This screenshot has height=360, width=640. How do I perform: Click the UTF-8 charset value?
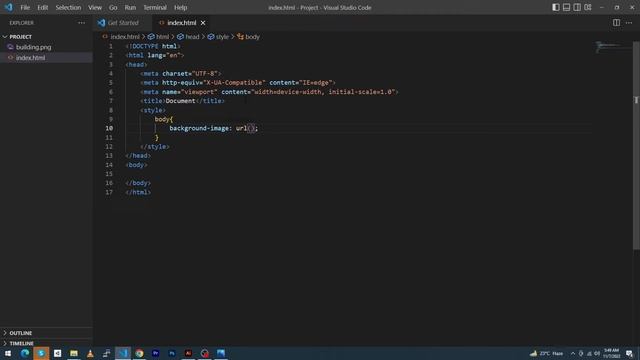(x=204, y=73)
